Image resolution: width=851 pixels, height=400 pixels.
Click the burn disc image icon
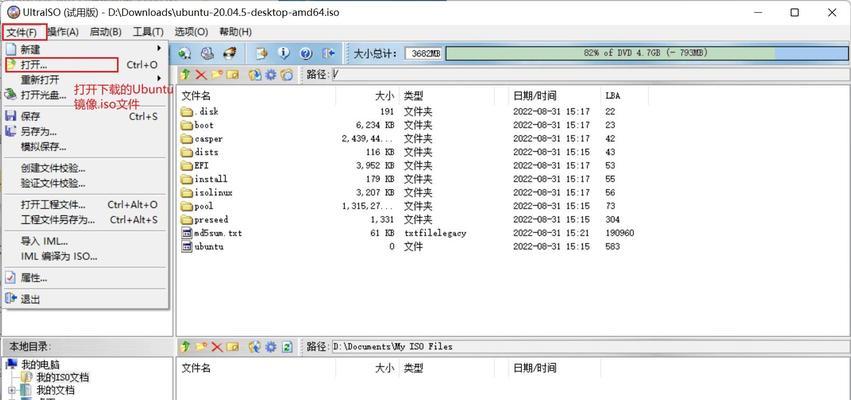point(230,54)
